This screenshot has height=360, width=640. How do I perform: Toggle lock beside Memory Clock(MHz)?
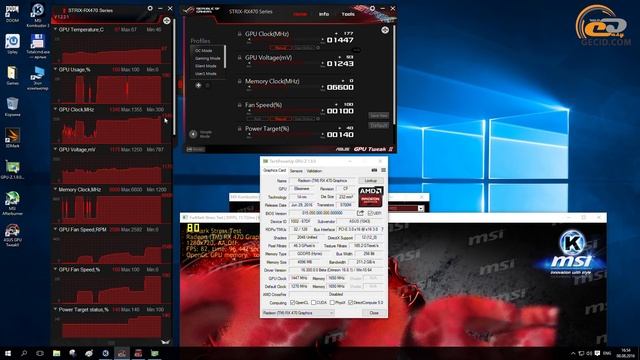tap(240, 82)
